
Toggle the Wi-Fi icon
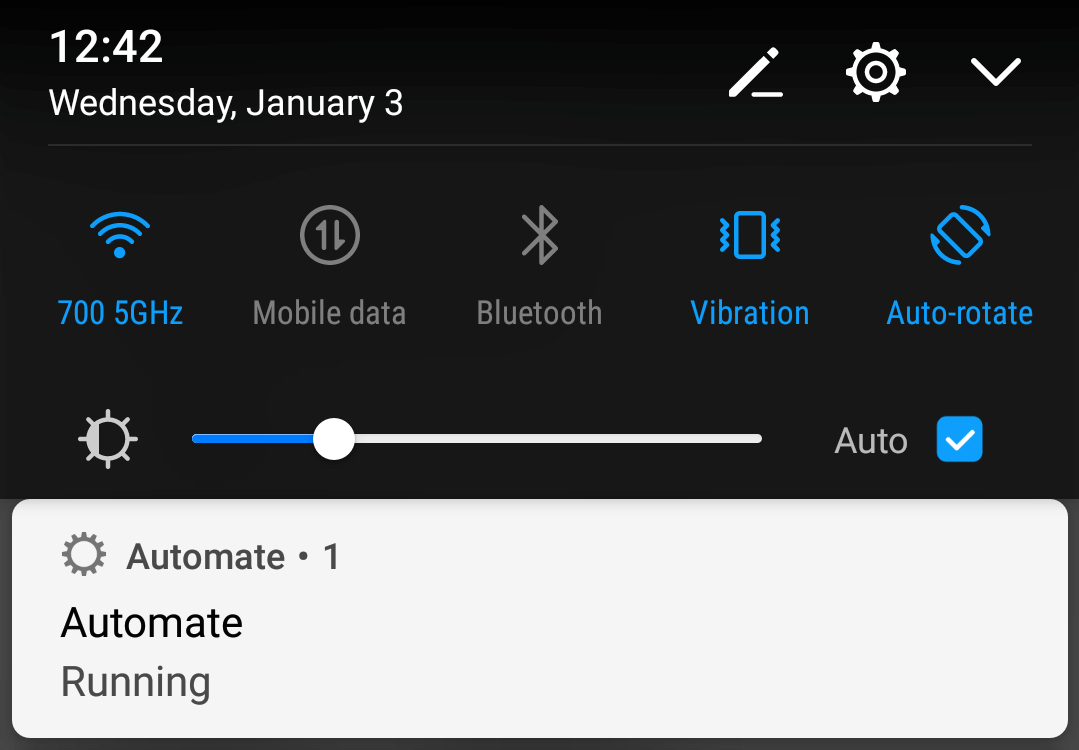coord(120,235)
